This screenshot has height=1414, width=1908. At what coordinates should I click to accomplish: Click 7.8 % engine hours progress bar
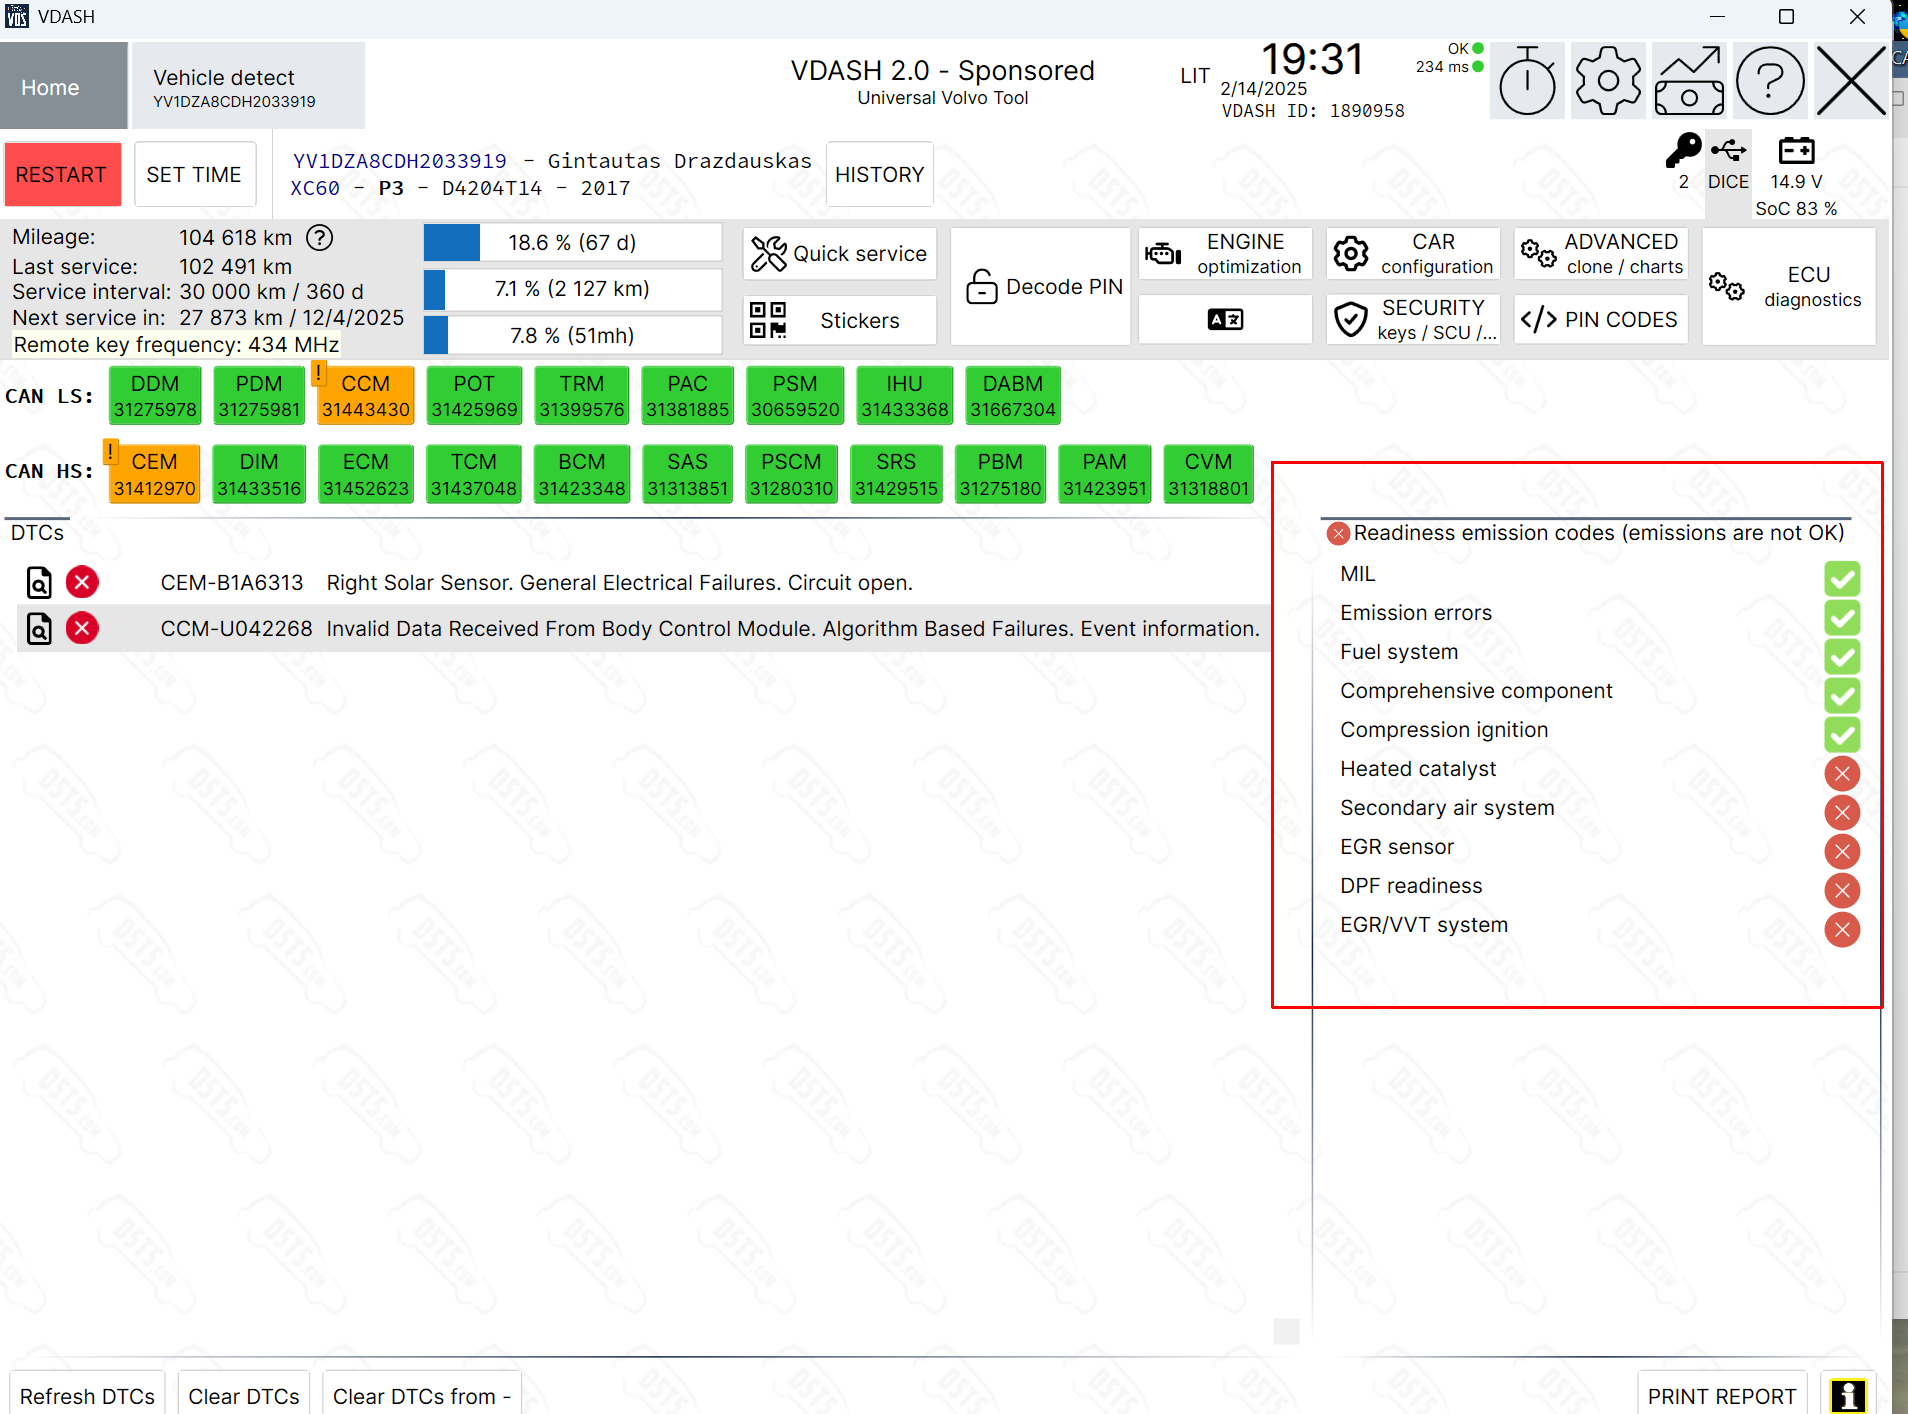[x=573, y=336]
